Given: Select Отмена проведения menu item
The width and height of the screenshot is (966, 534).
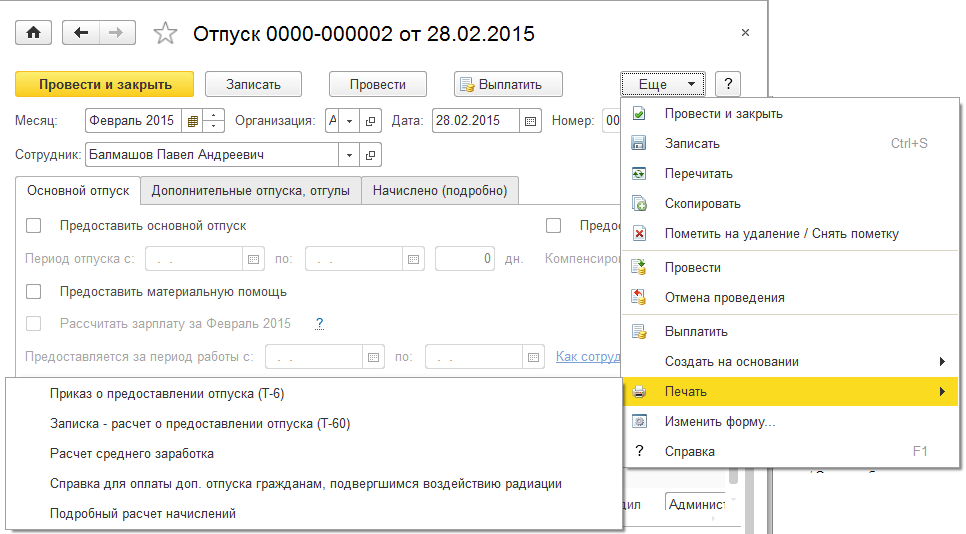Looking at the screenshot, I should [x=790, y=298].
